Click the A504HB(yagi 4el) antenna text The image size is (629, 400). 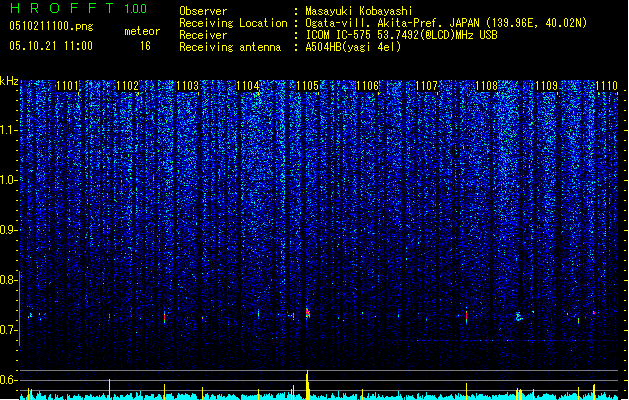point(353,47)
